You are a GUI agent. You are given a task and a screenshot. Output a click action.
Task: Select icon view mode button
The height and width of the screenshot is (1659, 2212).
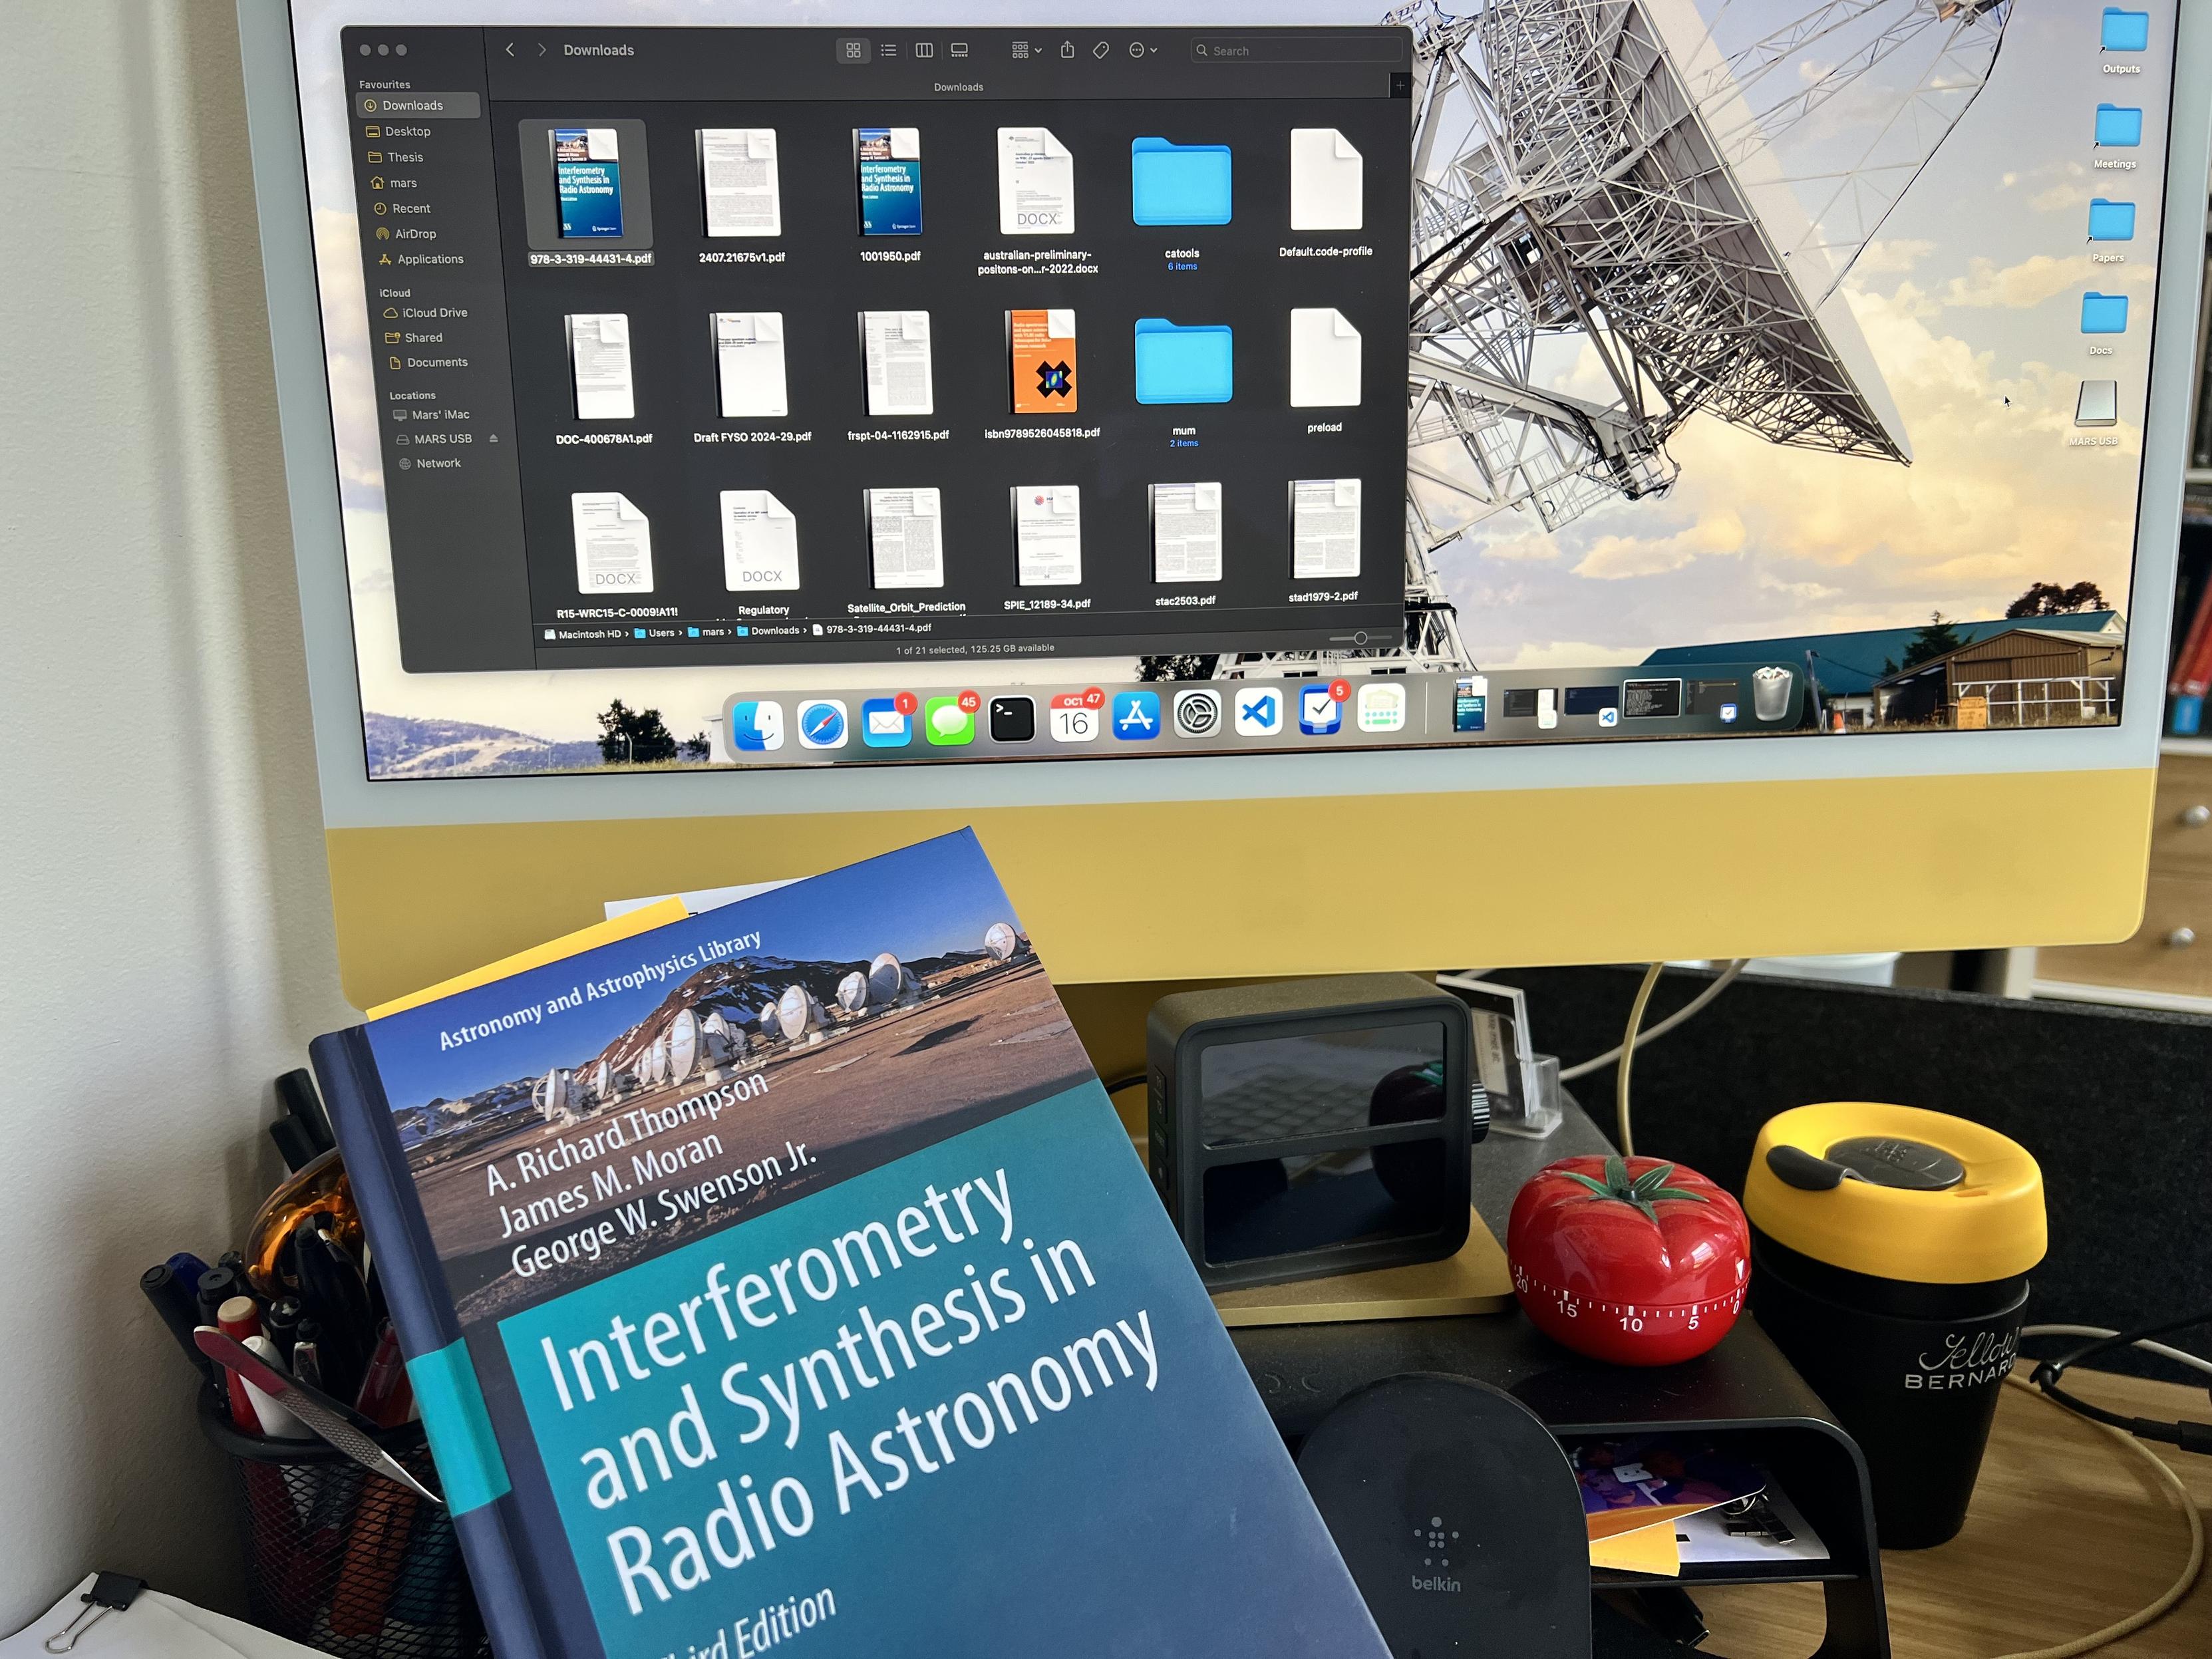click(853, 50)
